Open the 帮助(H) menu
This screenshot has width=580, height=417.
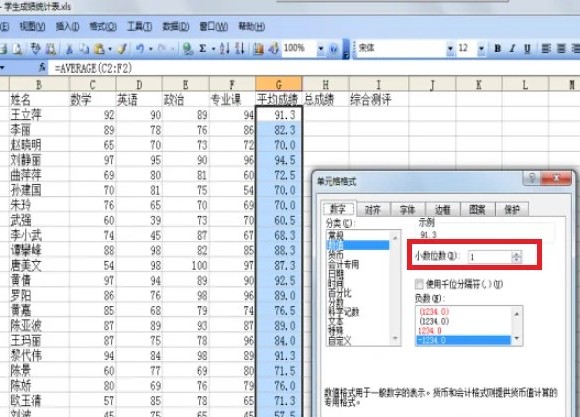(252, 27)
